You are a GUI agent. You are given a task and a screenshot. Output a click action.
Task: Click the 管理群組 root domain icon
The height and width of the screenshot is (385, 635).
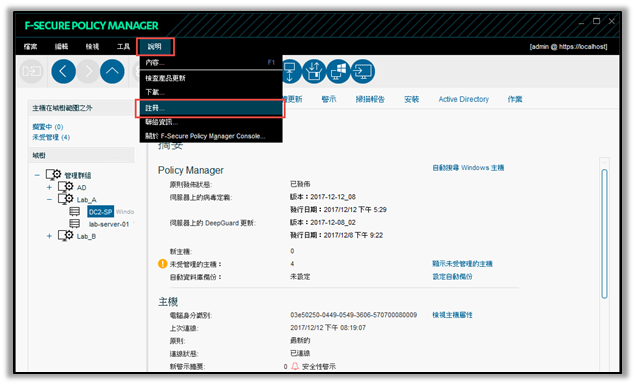click(x=53, y=174)
